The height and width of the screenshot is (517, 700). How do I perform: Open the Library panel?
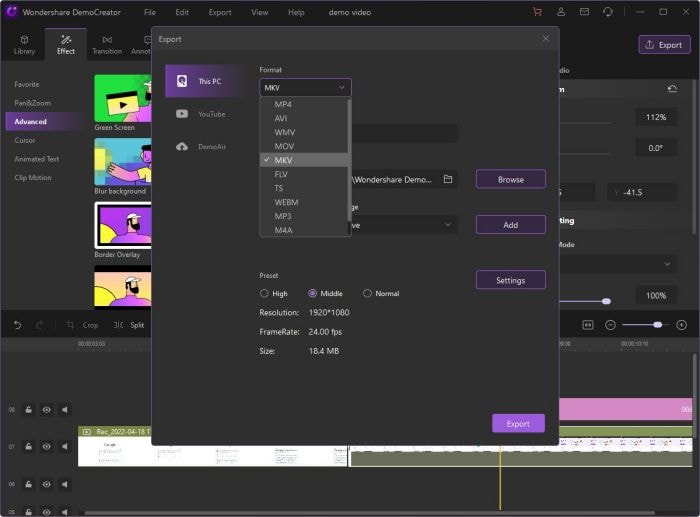point(24,45)
